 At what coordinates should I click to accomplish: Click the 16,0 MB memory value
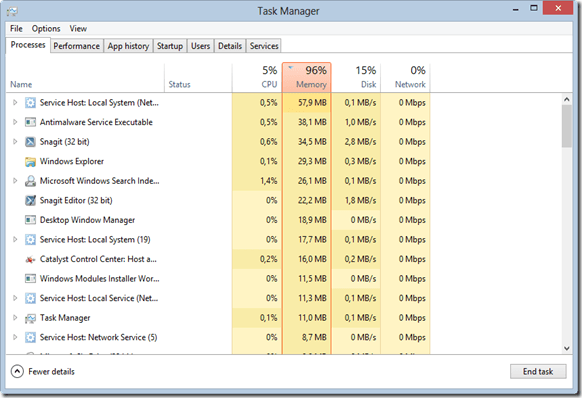click(312, 259)
